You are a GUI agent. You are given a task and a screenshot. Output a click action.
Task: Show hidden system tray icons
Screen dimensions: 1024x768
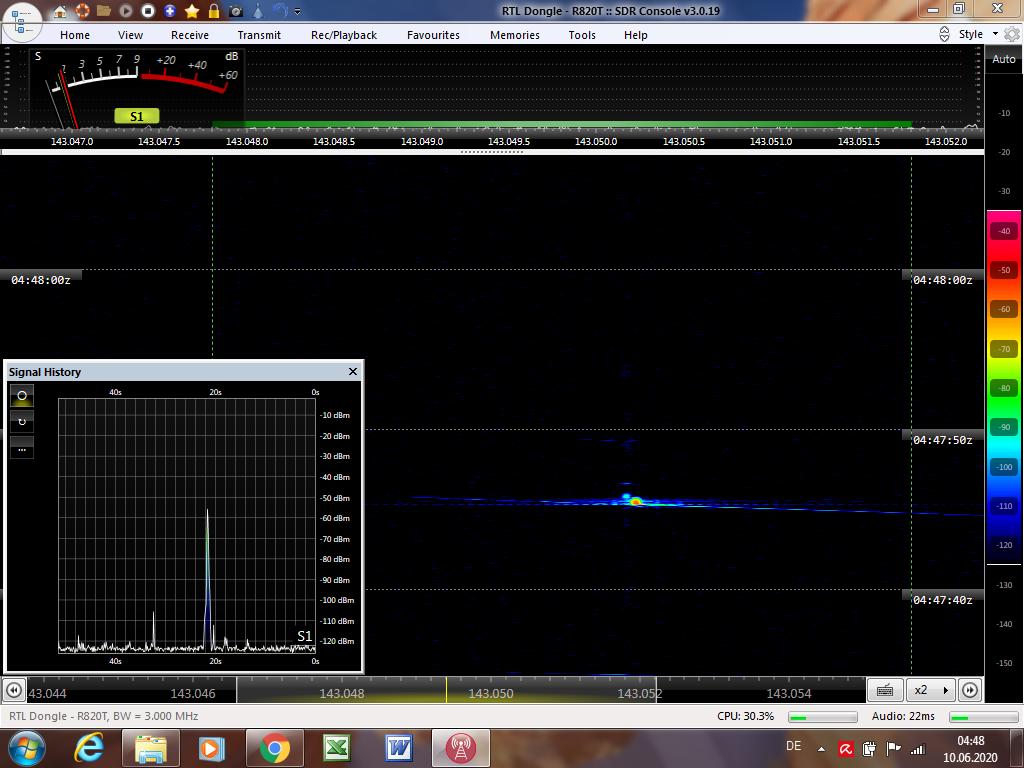pyautogui.click(x=822, y=749)
